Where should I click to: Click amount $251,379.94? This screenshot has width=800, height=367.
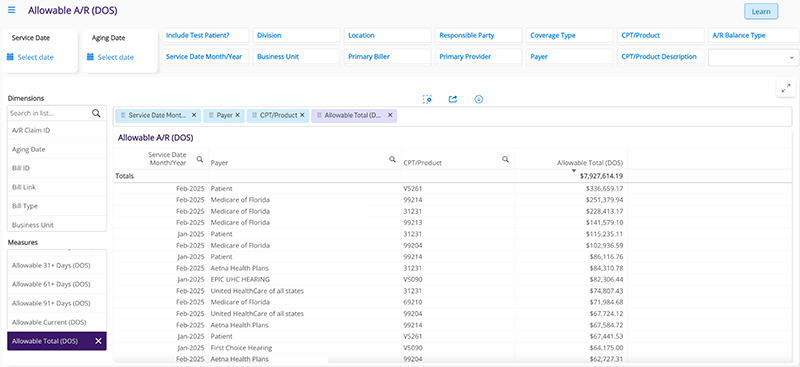[x=605, y=200]
